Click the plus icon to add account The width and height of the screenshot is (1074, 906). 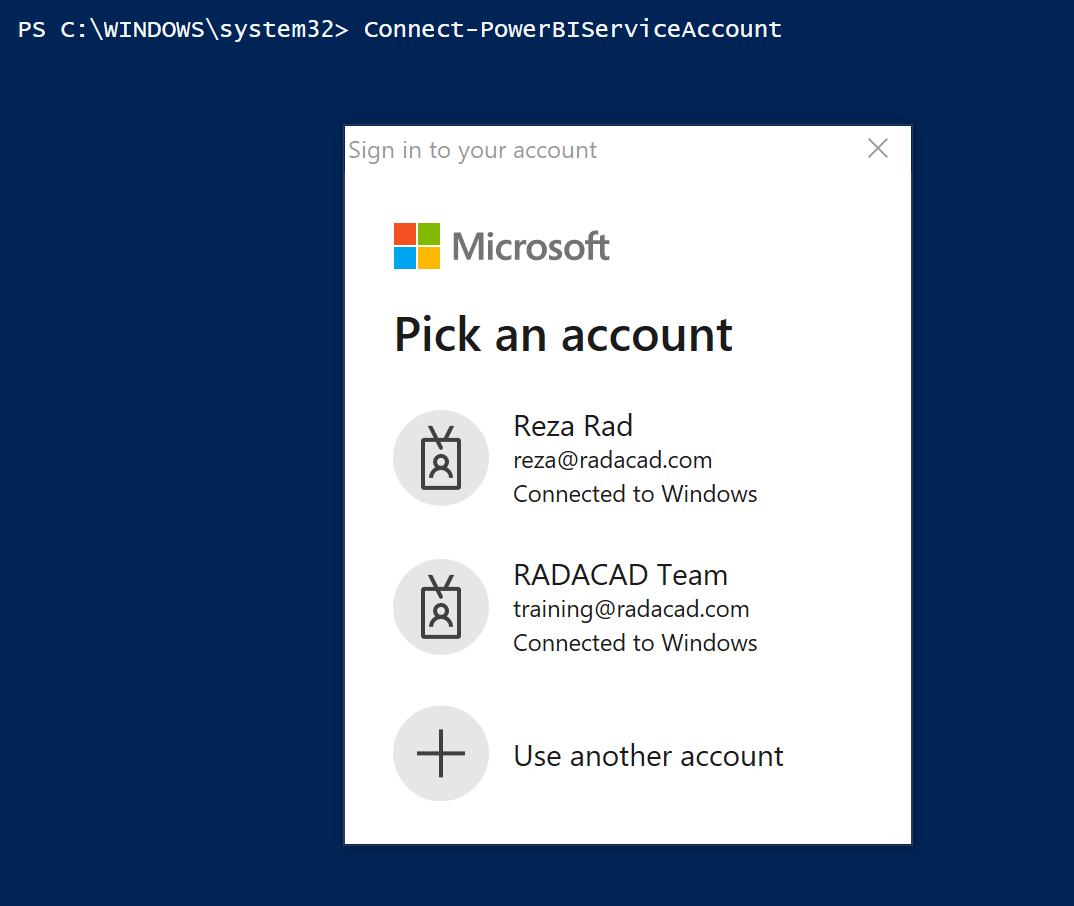pos(441,755)
